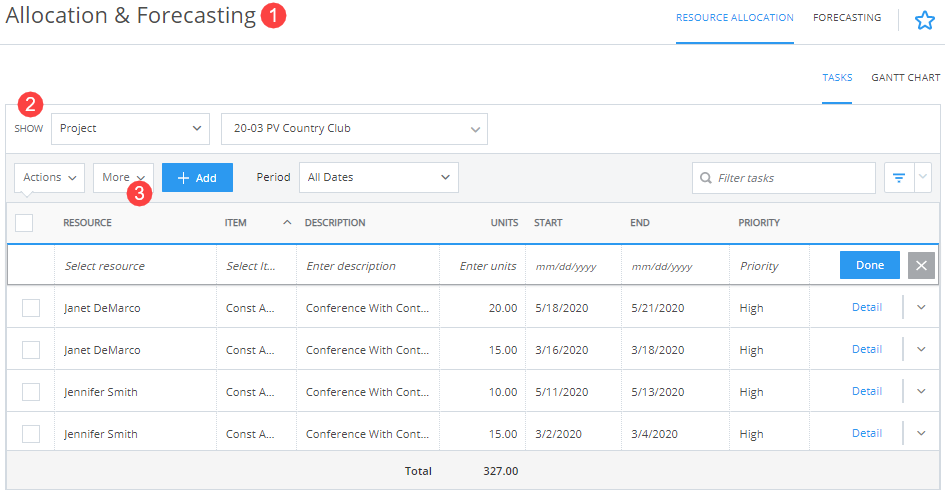The width and height of the screenshot is (945, 490).
Task: Open the Project show dropdown
Action: (x=130, y=128)
